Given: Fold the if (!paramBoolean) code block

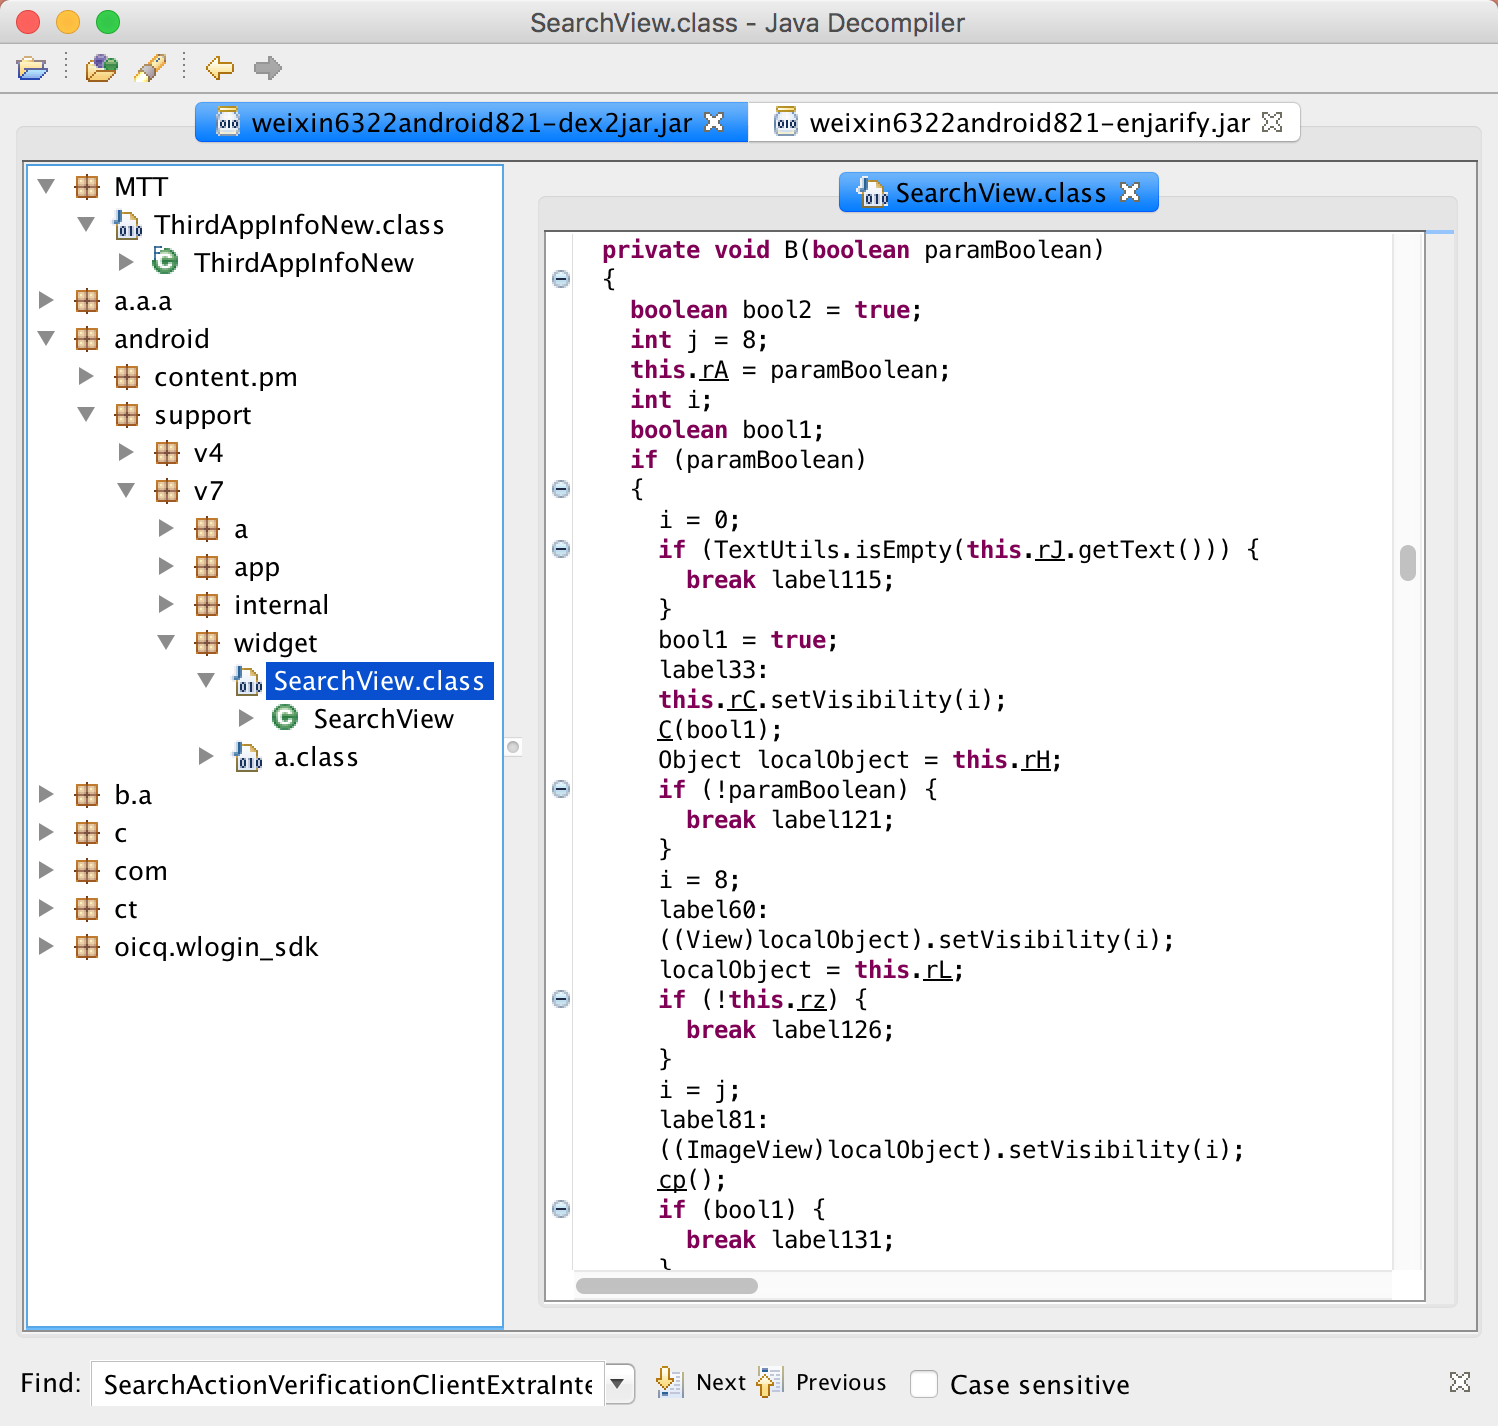Looking at the screenshot, I should click(561, 789).
